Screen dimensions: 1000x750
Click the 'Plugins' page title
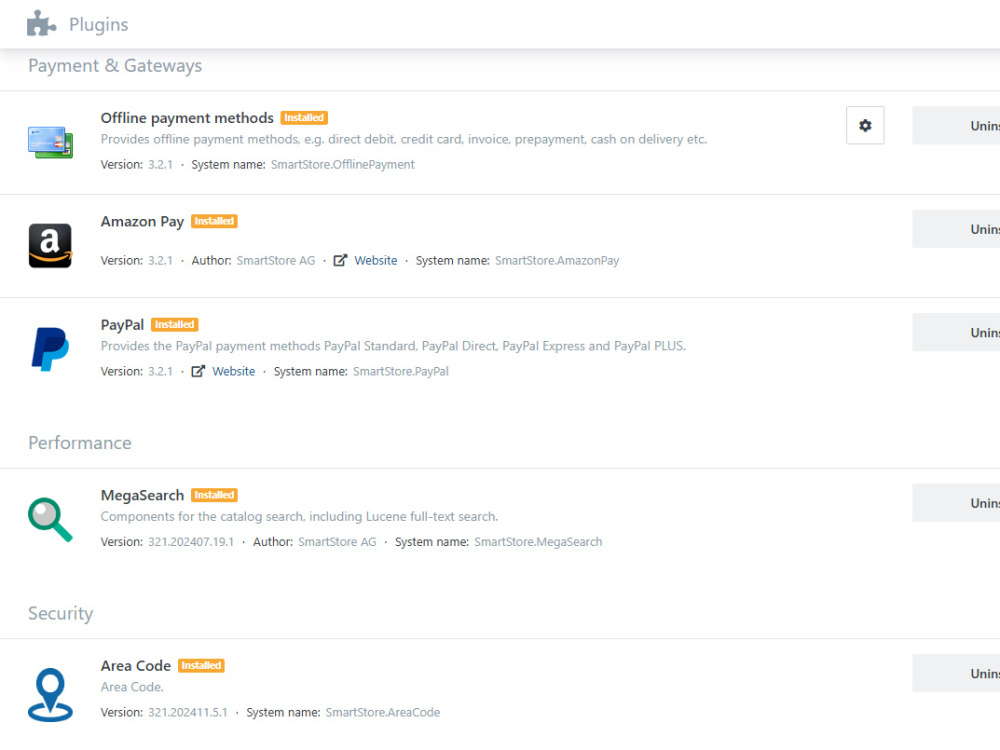pyautogui.click(x=98, y=24)
